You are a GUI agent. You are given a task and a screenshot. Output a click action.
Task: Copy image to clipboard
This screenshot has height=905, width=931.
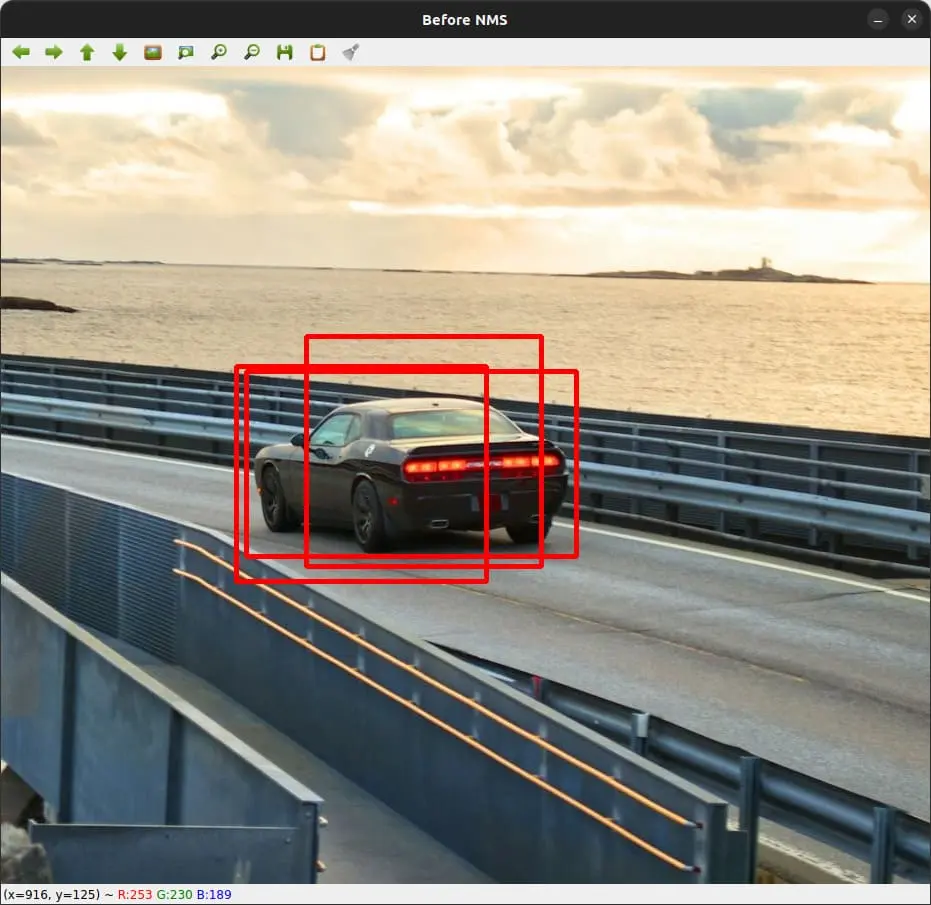pos(317,52)
